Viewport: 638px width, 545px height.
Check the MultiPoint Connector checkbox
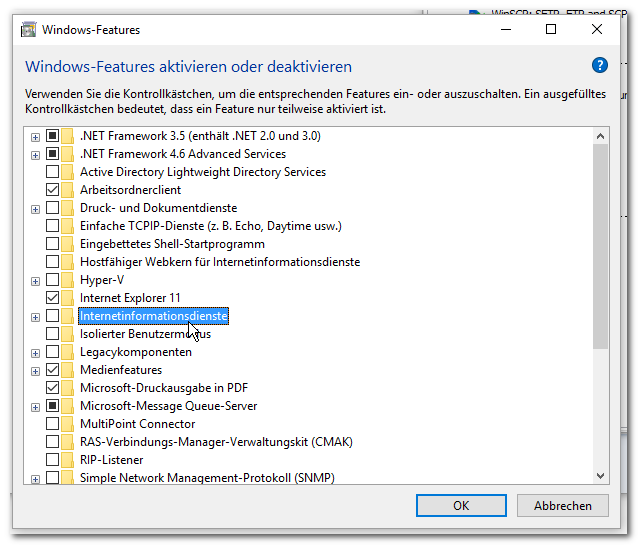pyautogui.click(x=52, y=424)
